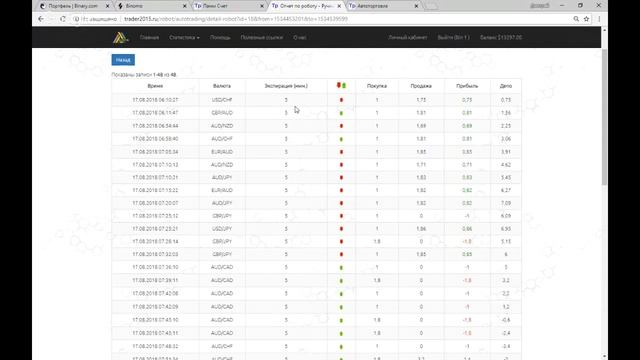Close the Binomo tab
The image size is (640, 360).
(x=184, y=6)
